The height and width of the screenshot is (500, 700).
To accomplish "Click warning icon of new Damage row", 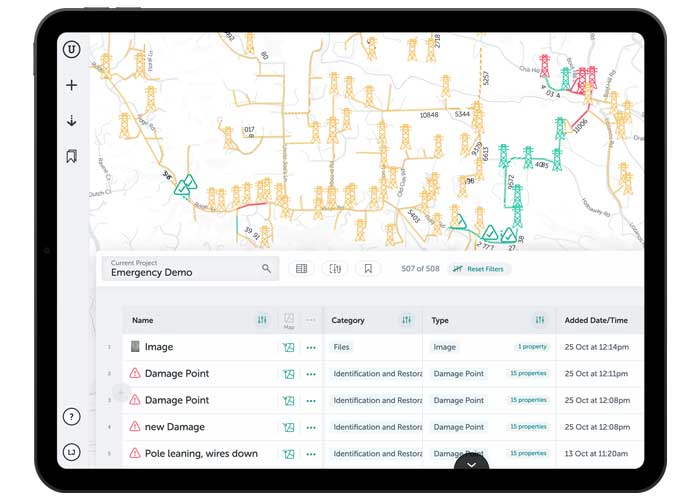I will tap(135, 426).
